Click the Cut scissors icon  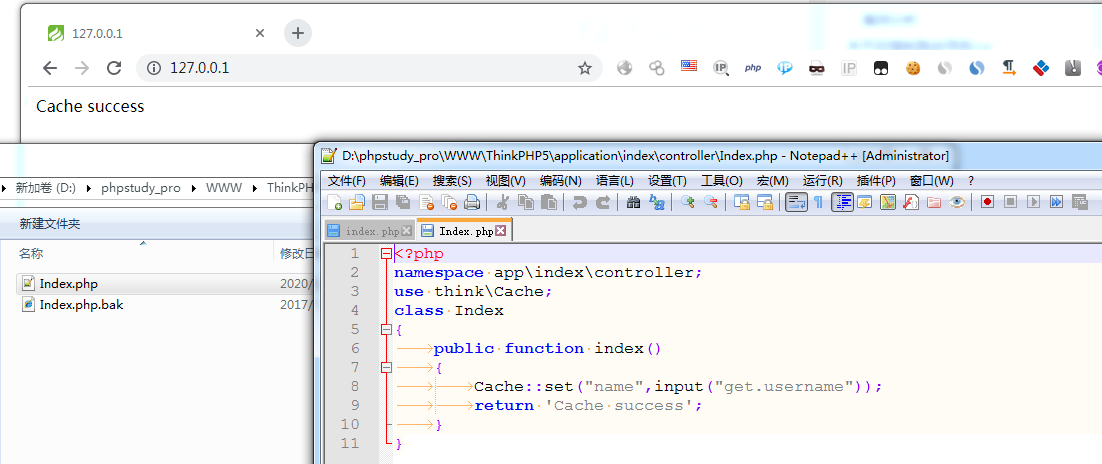pyautogui.click(x=502, y=202)
